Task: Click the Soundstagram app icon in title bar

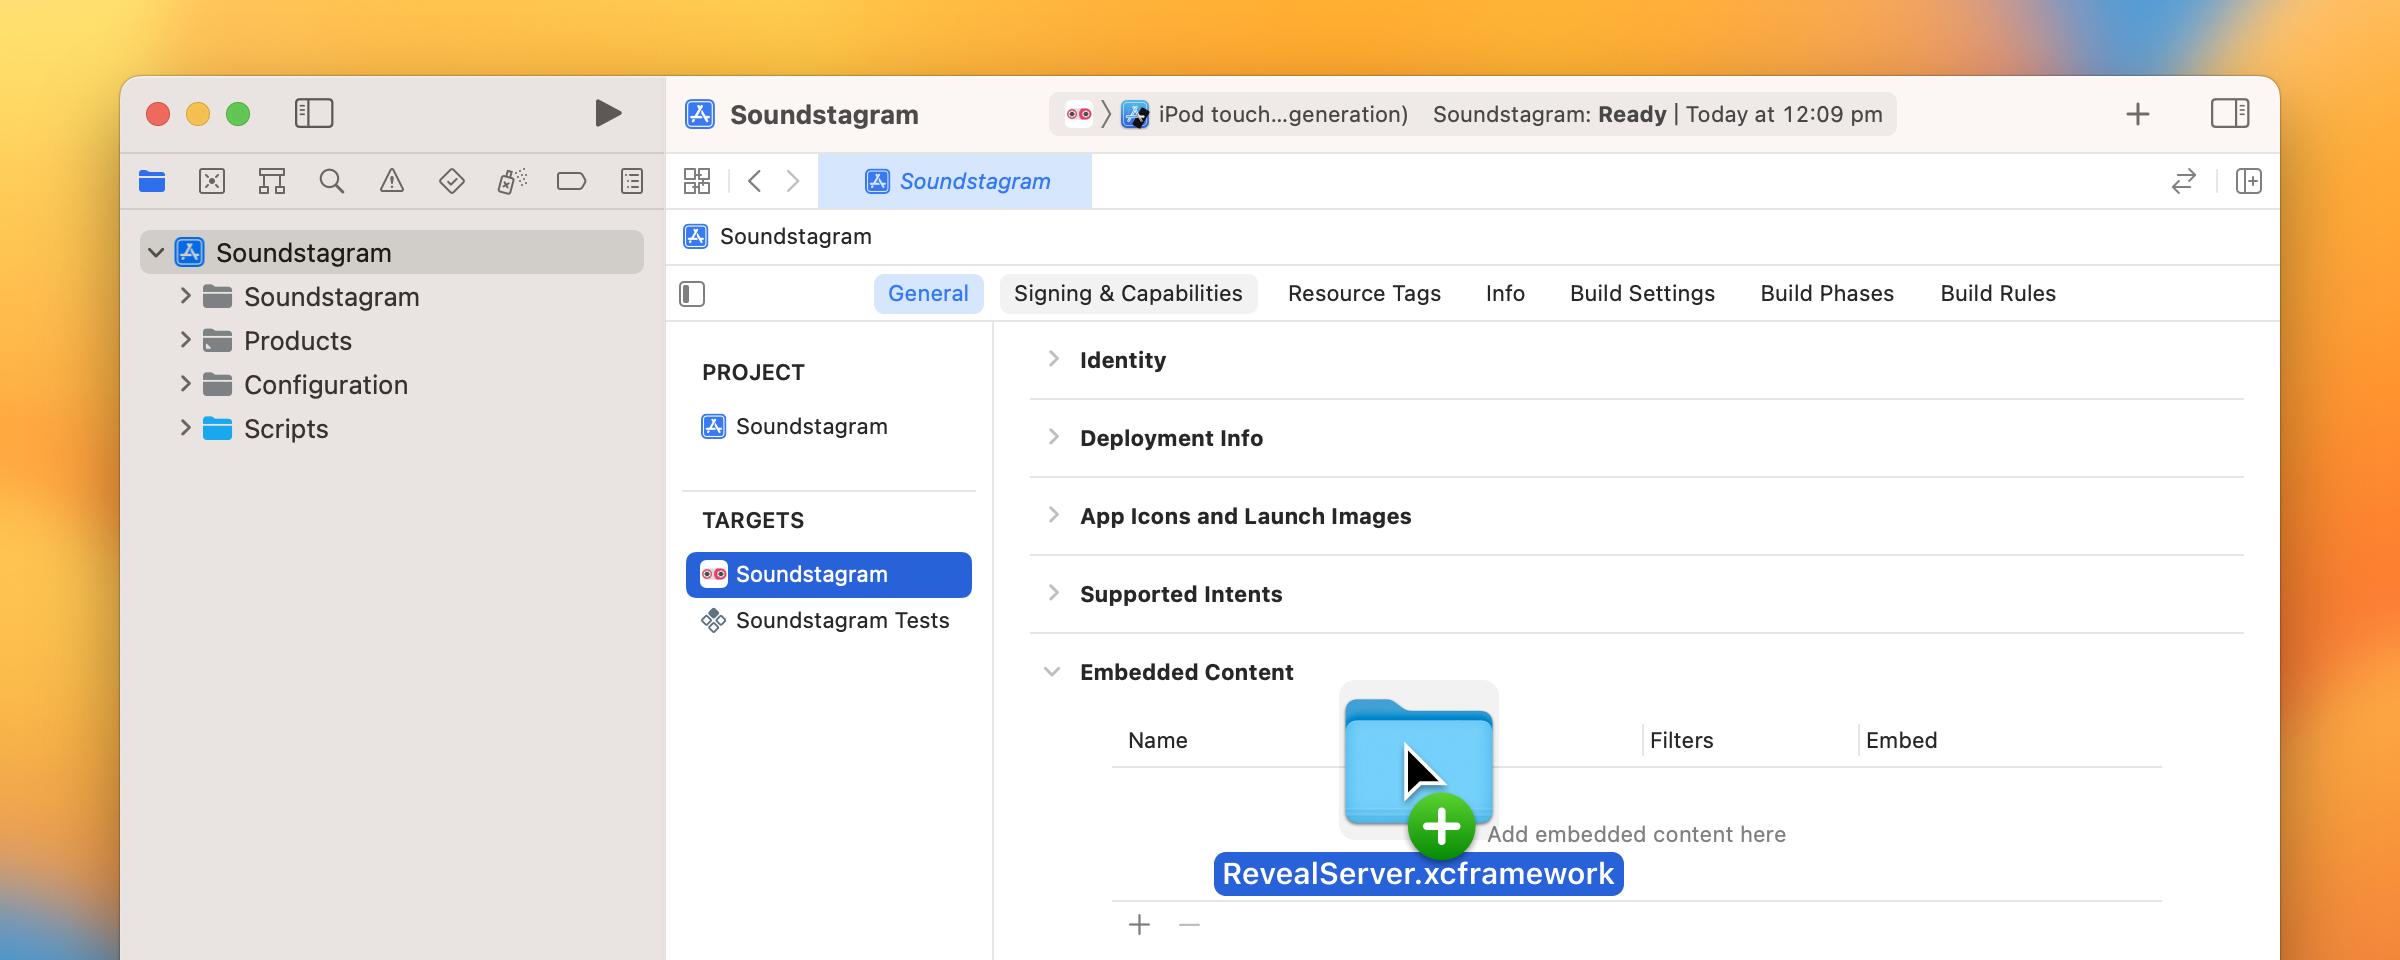Action: click(700, 114)
